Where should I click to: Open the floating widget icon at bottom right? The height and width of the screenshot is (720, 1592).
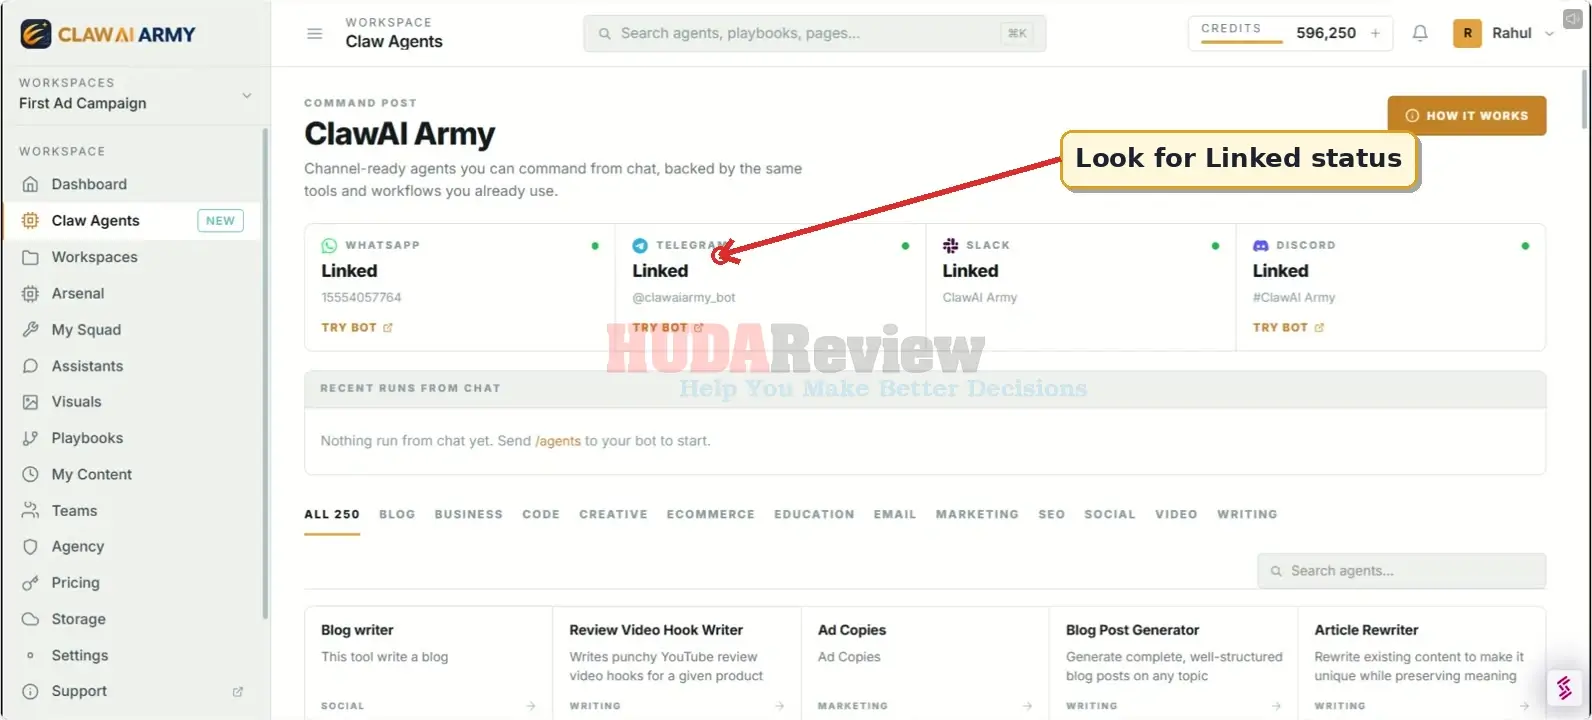click(x=1564, y=687)
